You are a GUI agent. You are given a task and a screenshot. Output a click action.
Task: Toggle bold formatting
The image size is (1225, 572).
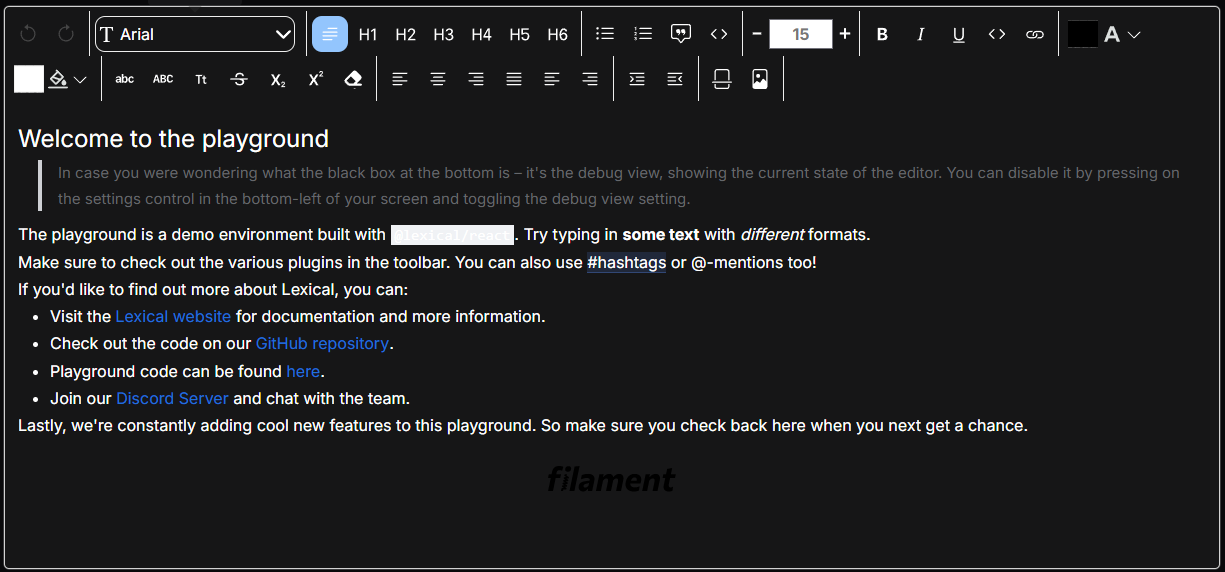[x=882, y=34]
